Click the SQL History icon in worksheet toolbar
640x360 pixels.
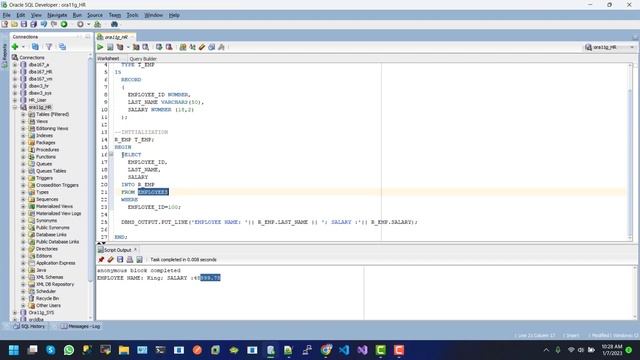212,47
